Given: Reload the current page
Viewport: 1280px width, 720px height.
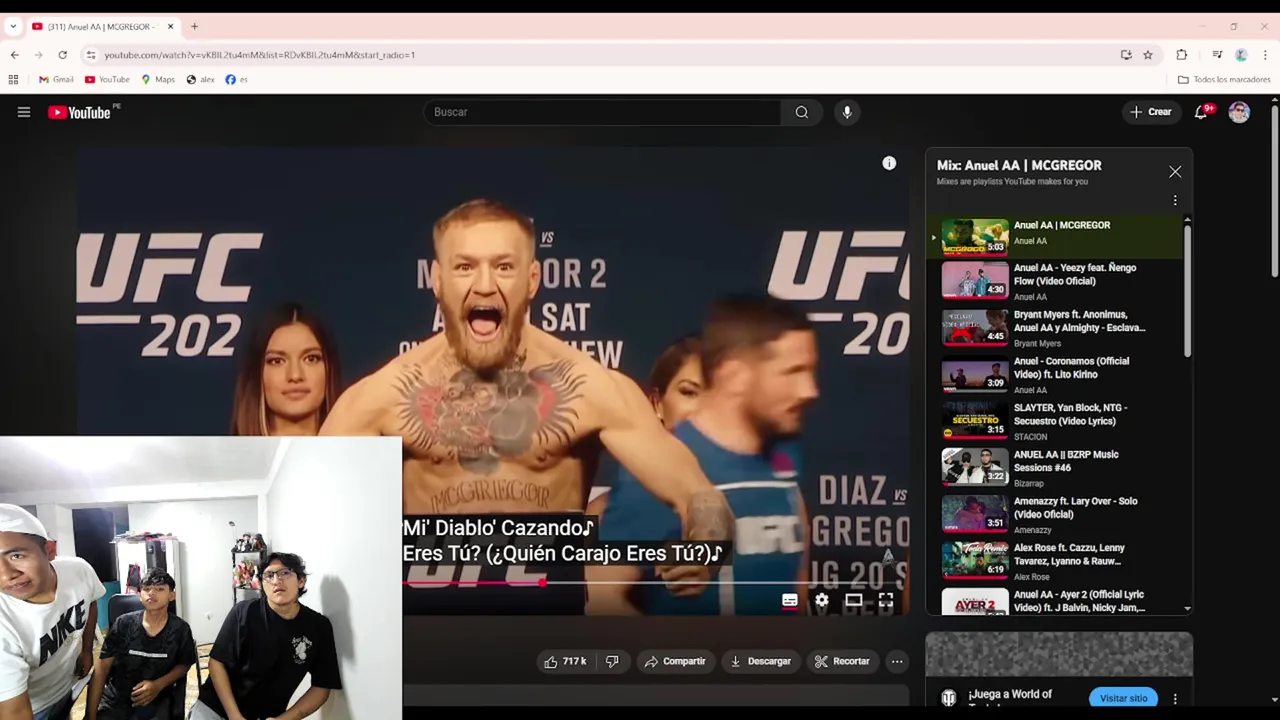Looking at the screenshot, I should tap(62, 55).
